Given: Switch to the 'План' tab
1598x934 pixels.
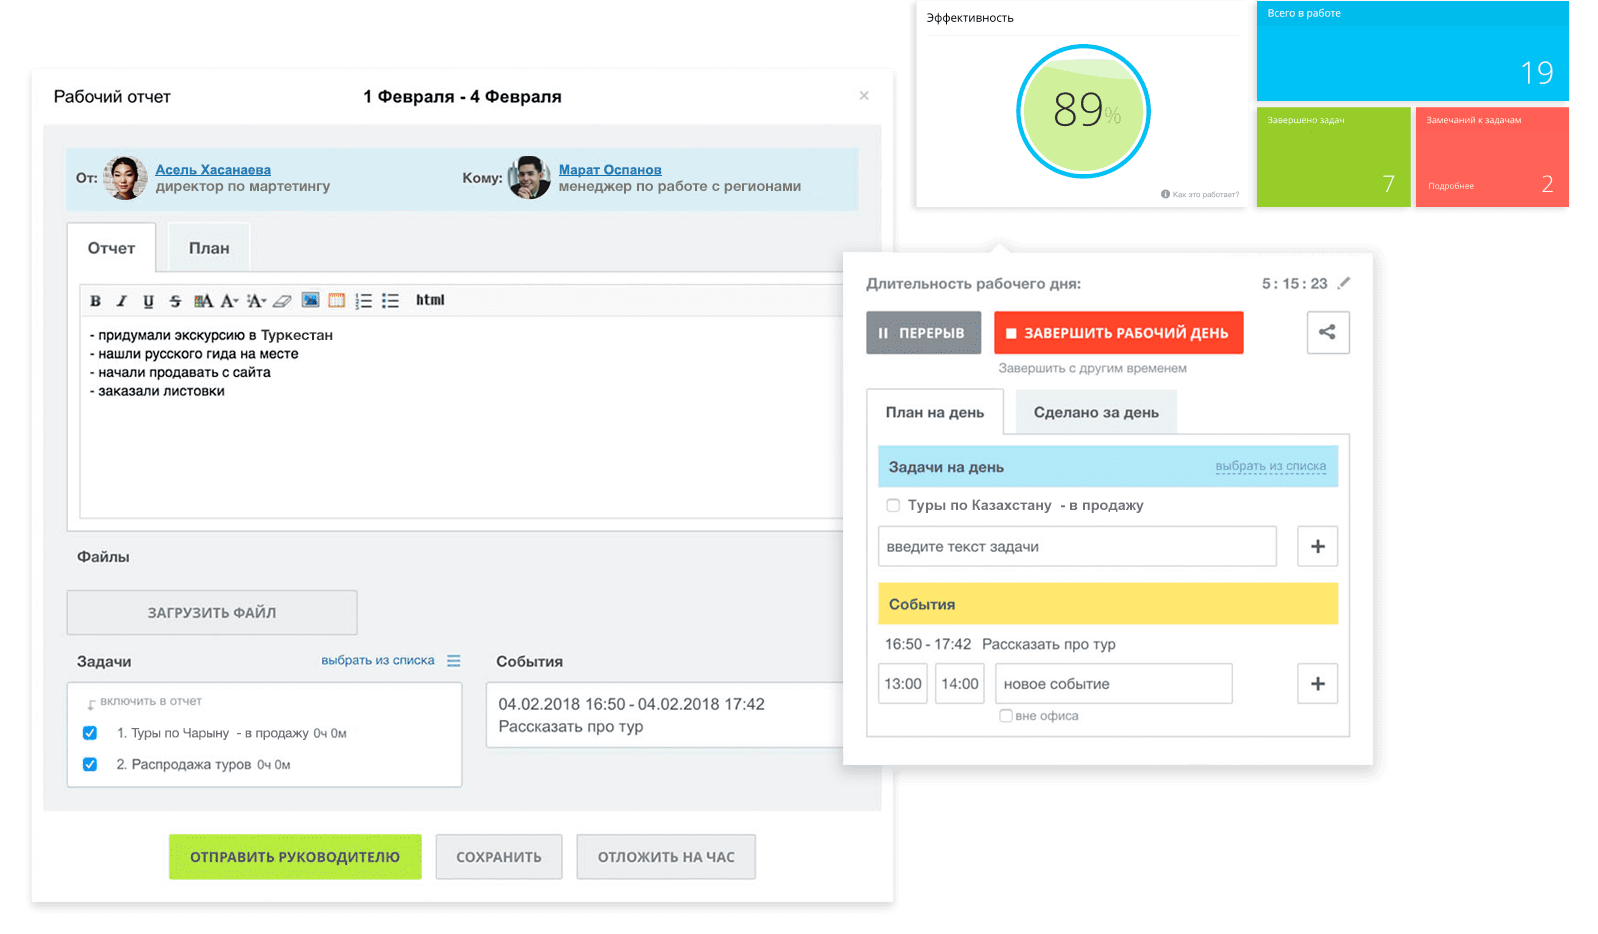Looking at the screenshot, I should pos(209,248).
